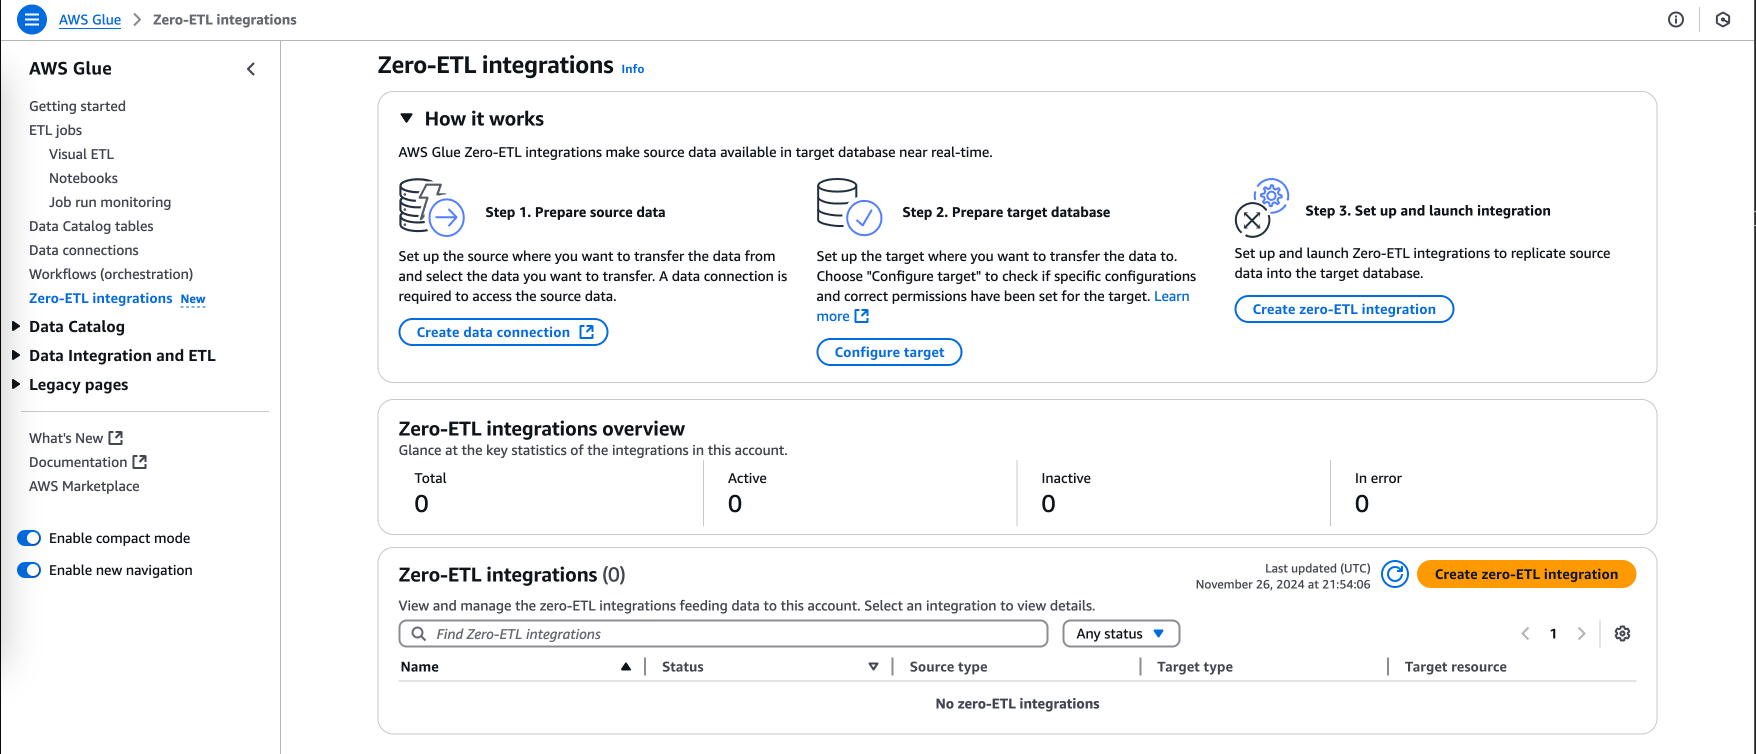Go to next page of integrations
The height and width of the screenshot is (754, 1756).
pos(1581,634)
